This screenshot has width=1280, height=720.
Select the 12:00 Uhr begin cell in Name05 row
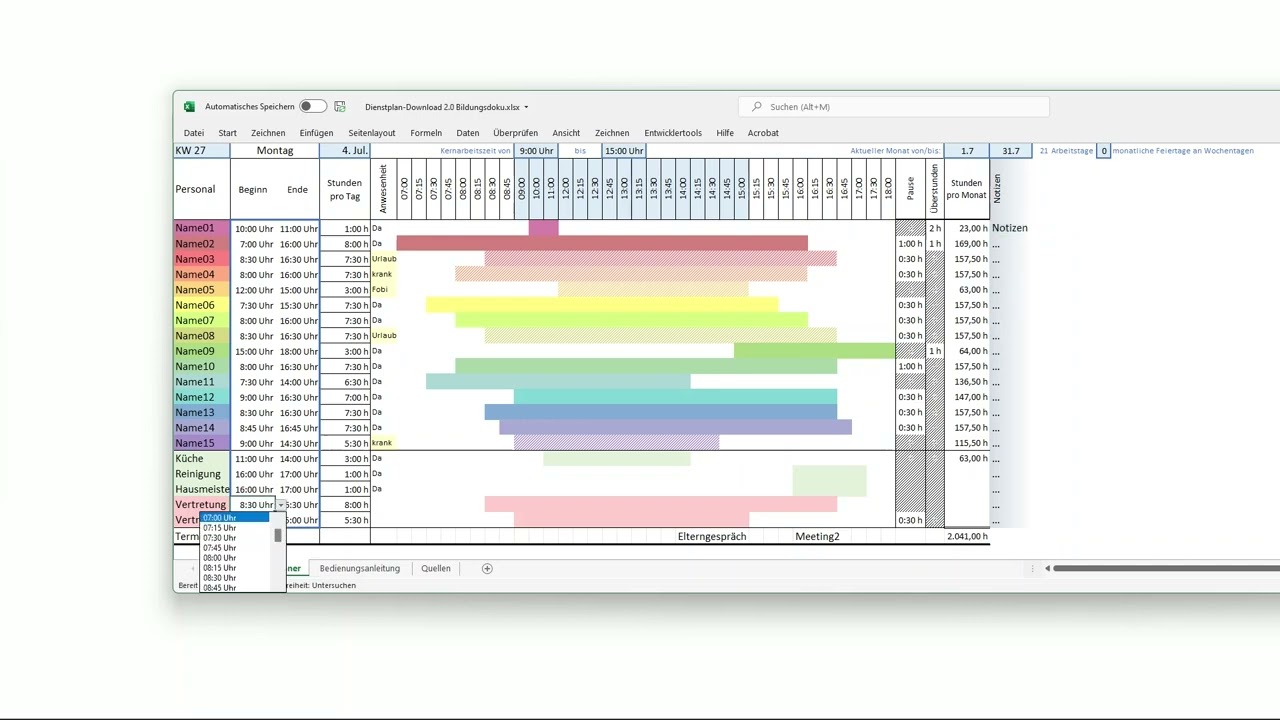(x=254, y=290)
